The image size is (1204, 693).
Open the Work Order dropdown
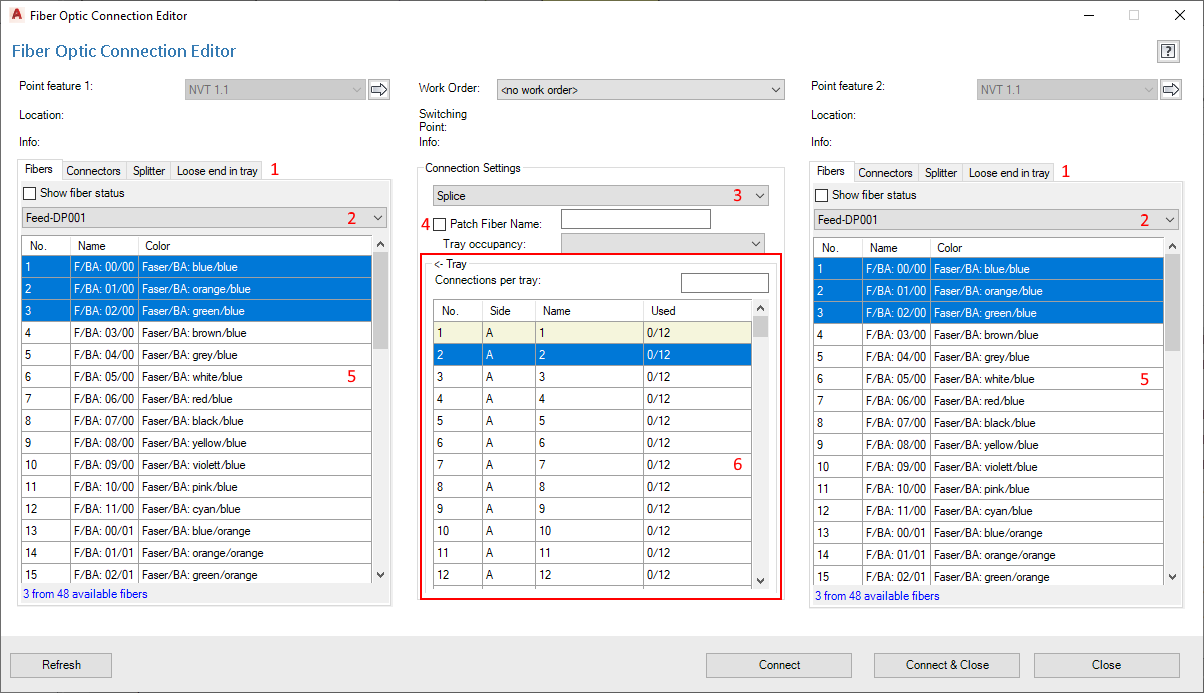640,90
